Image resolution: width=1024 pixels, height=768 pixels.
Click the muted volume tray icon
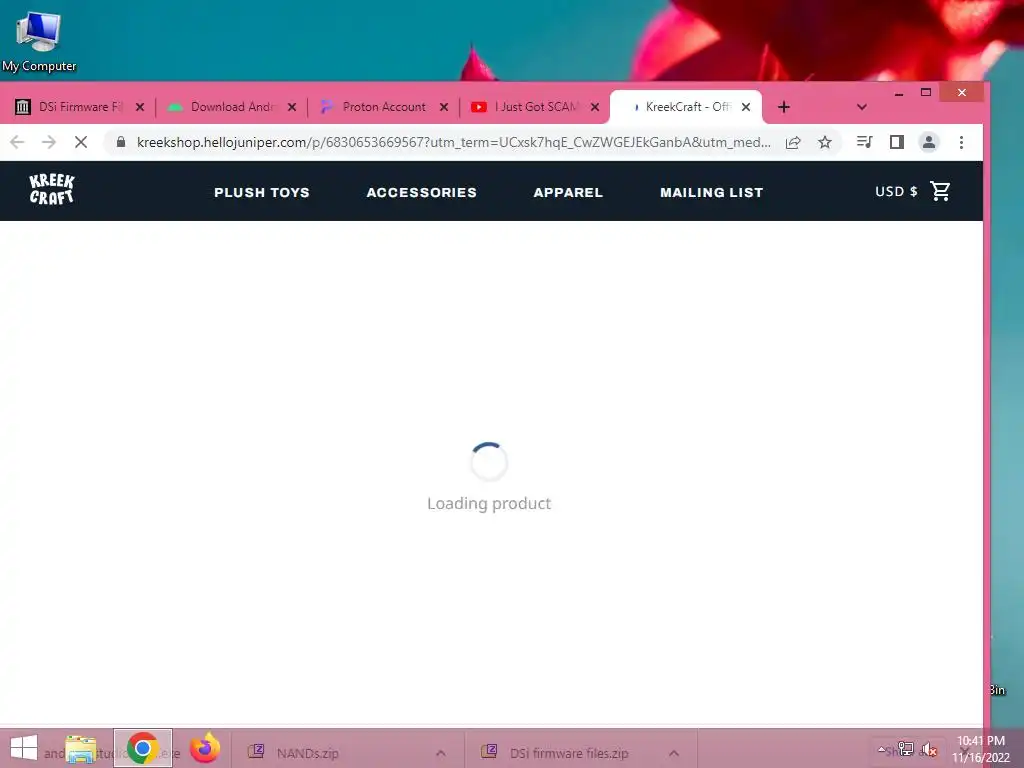[x=929, y=749]
